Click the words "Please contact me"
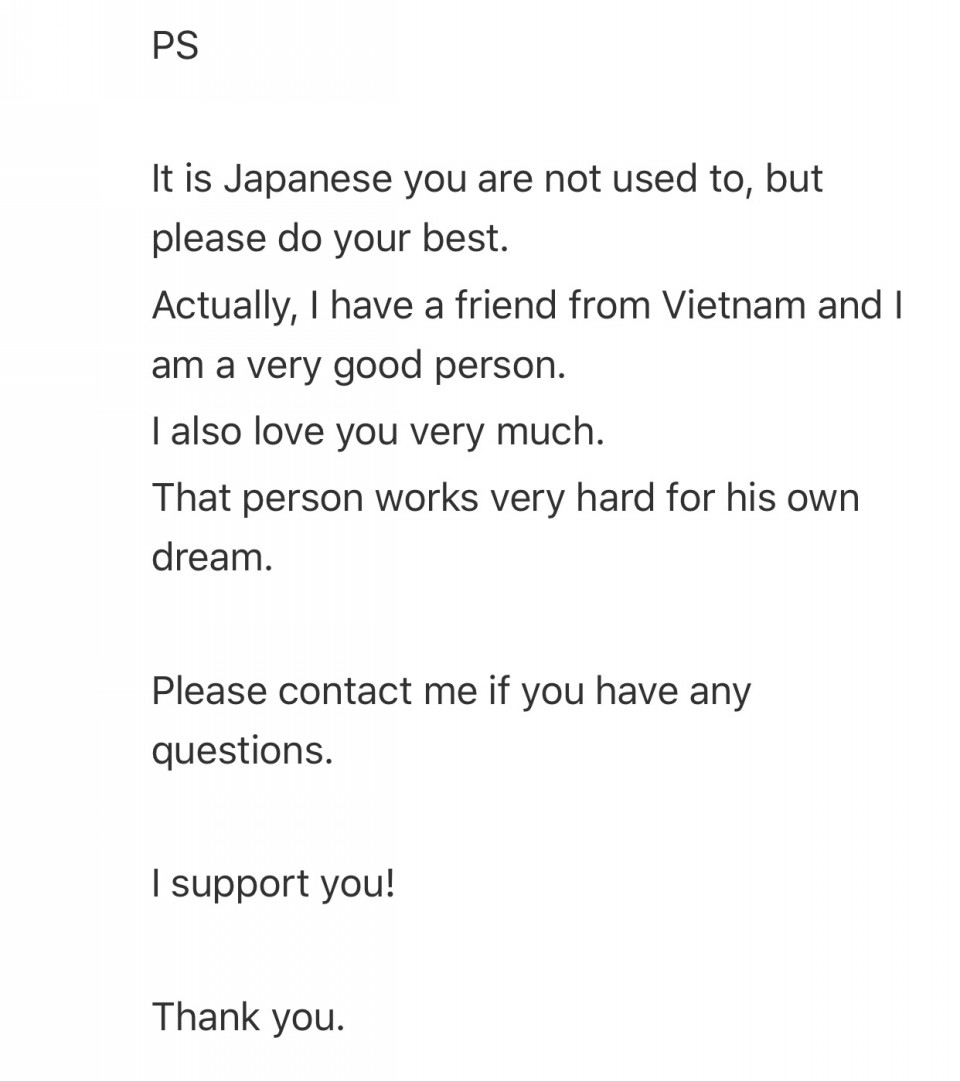Viewport: 960px width, 1082px height. tap(314, 691)
